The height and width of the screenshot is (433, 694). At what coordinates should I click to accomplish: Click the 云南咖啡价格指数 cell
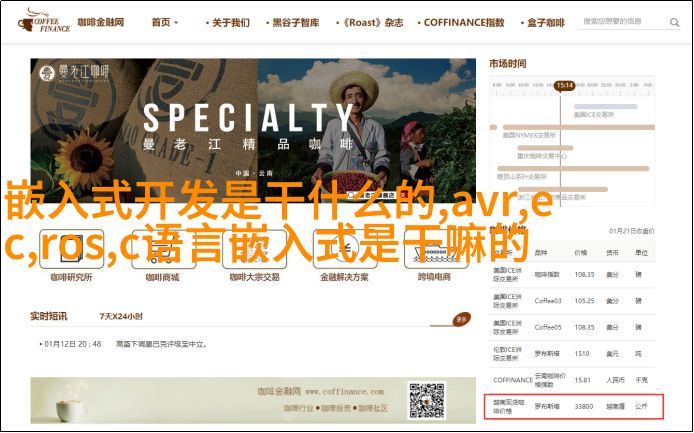[550, 380]
